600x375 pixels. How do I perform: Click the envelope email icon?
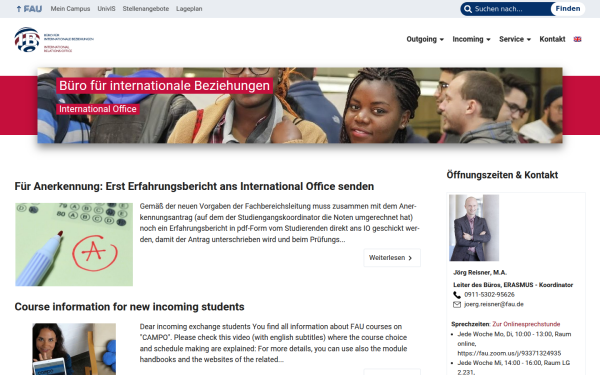[x=457, y=305]
